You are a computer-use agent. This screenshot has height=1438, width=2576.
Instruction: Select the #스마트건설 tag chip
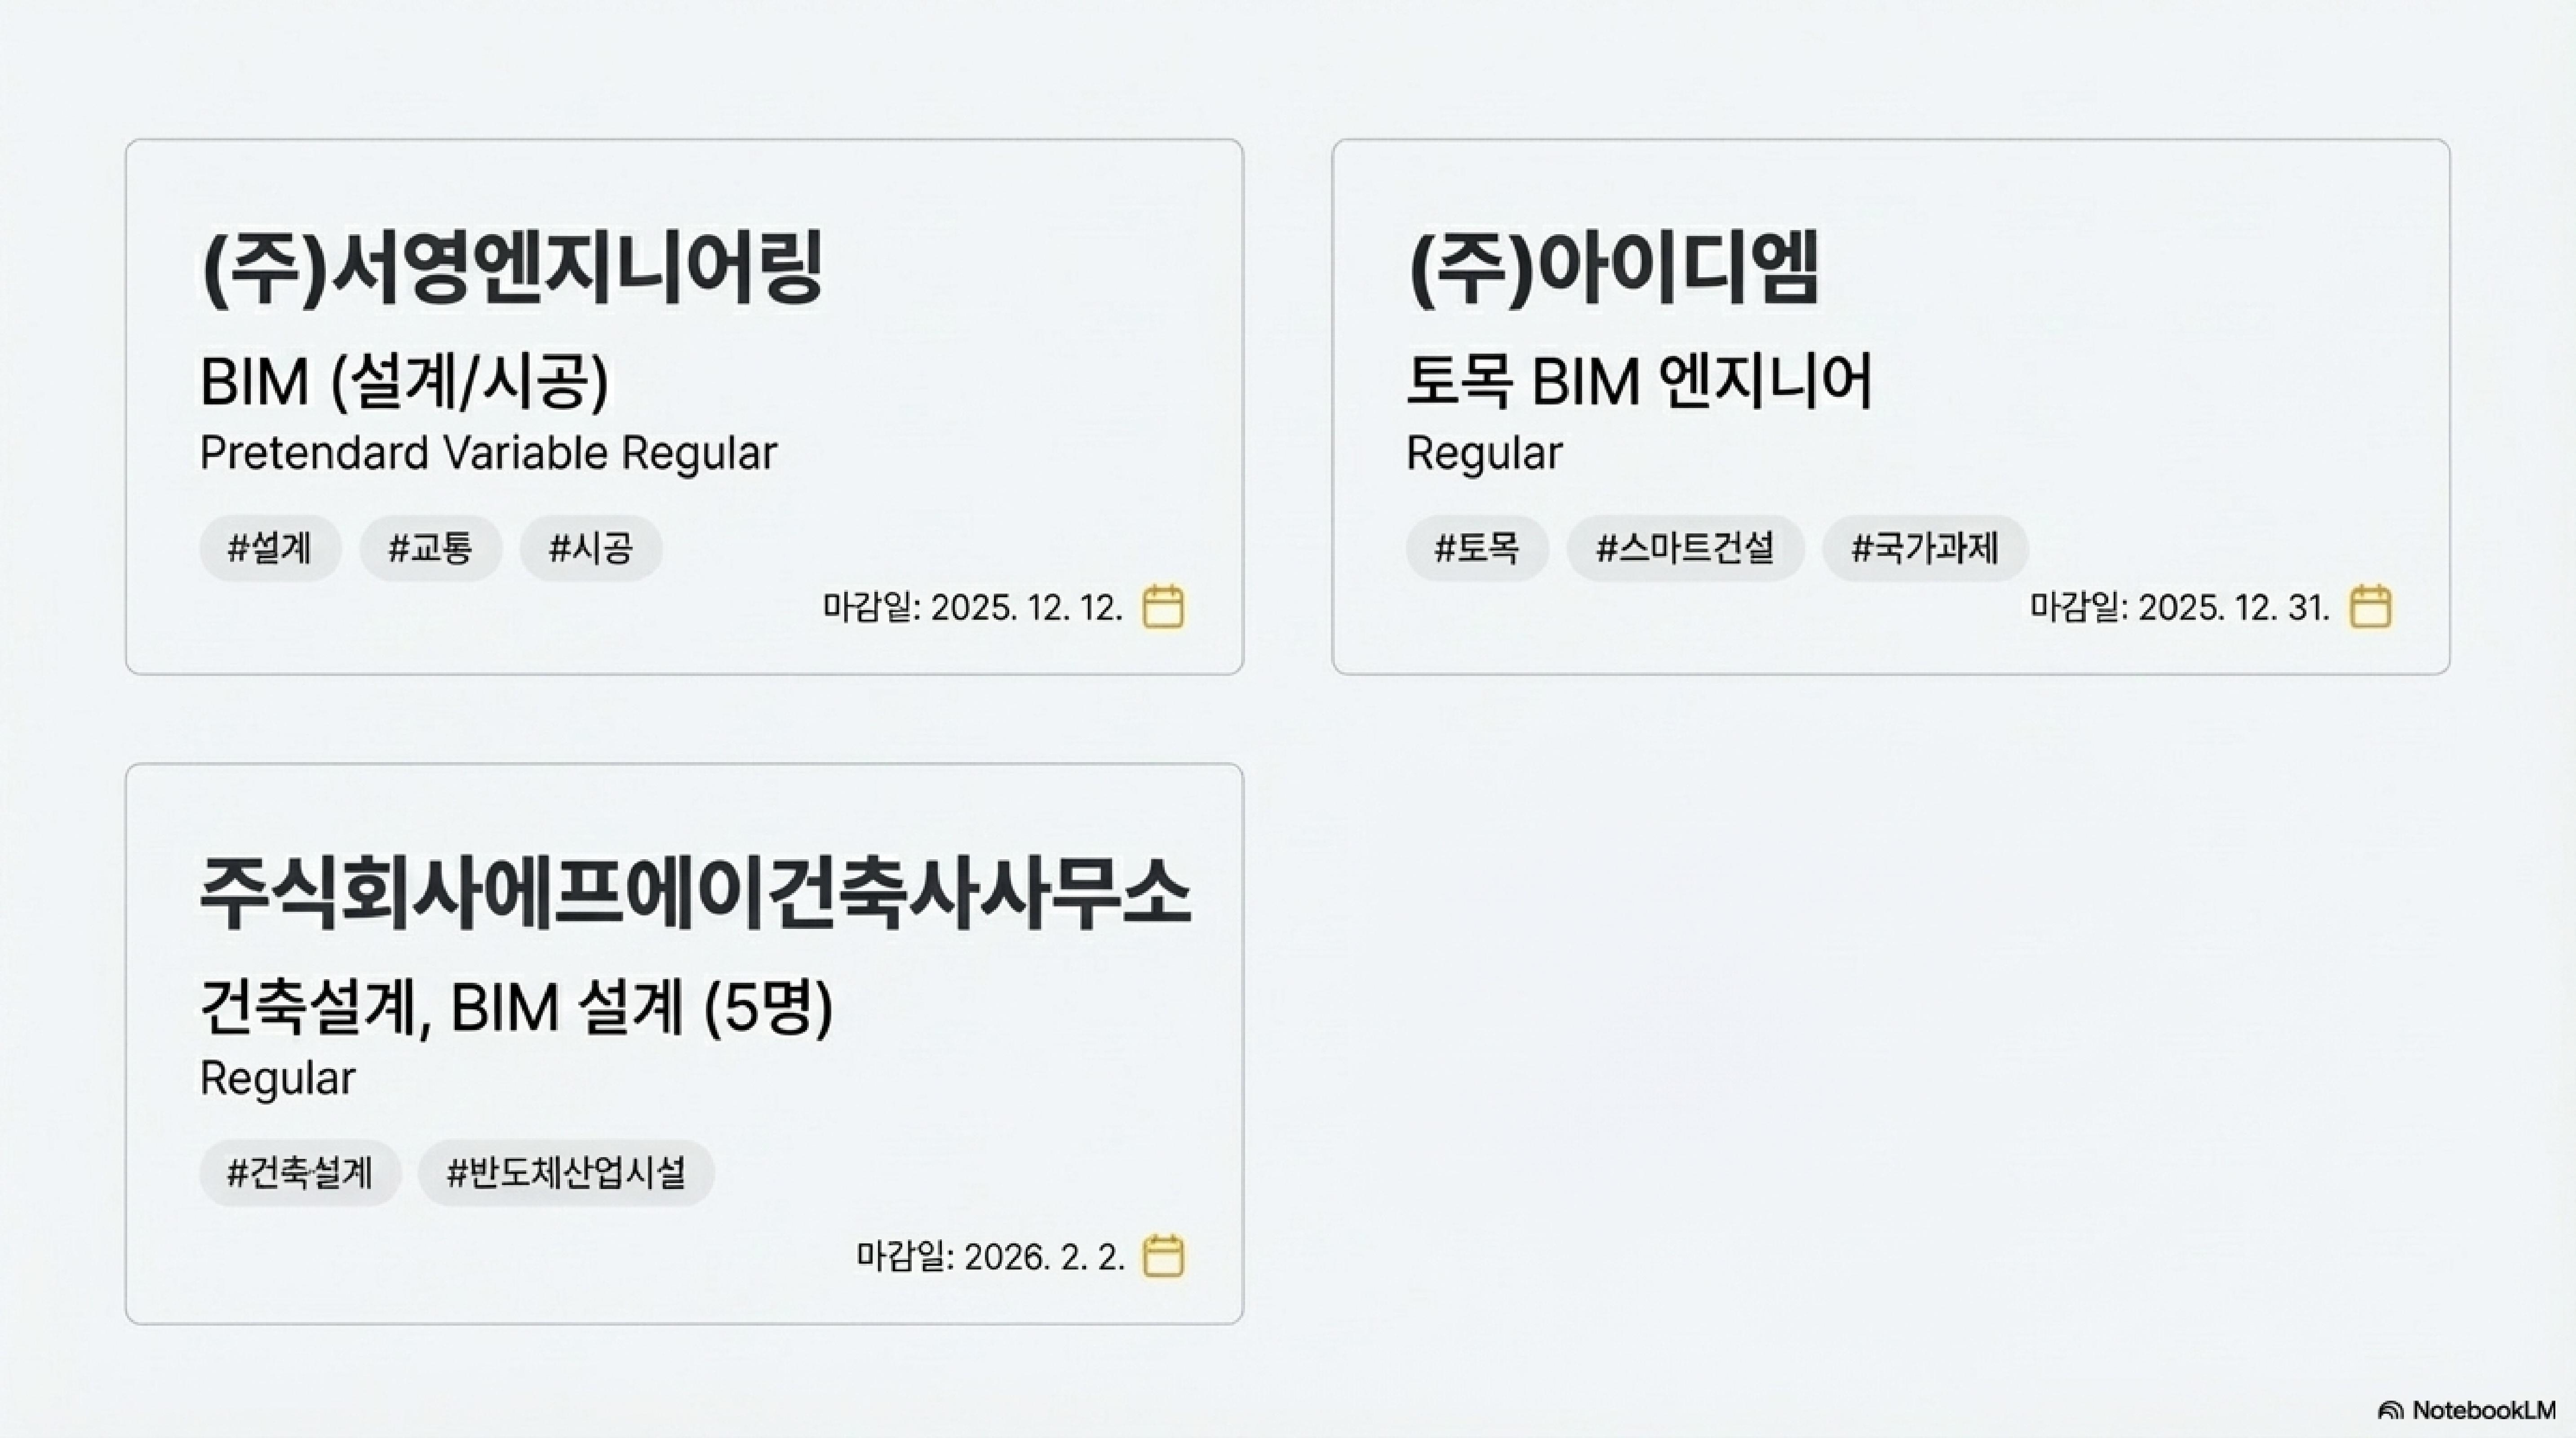pos(1685,548)
